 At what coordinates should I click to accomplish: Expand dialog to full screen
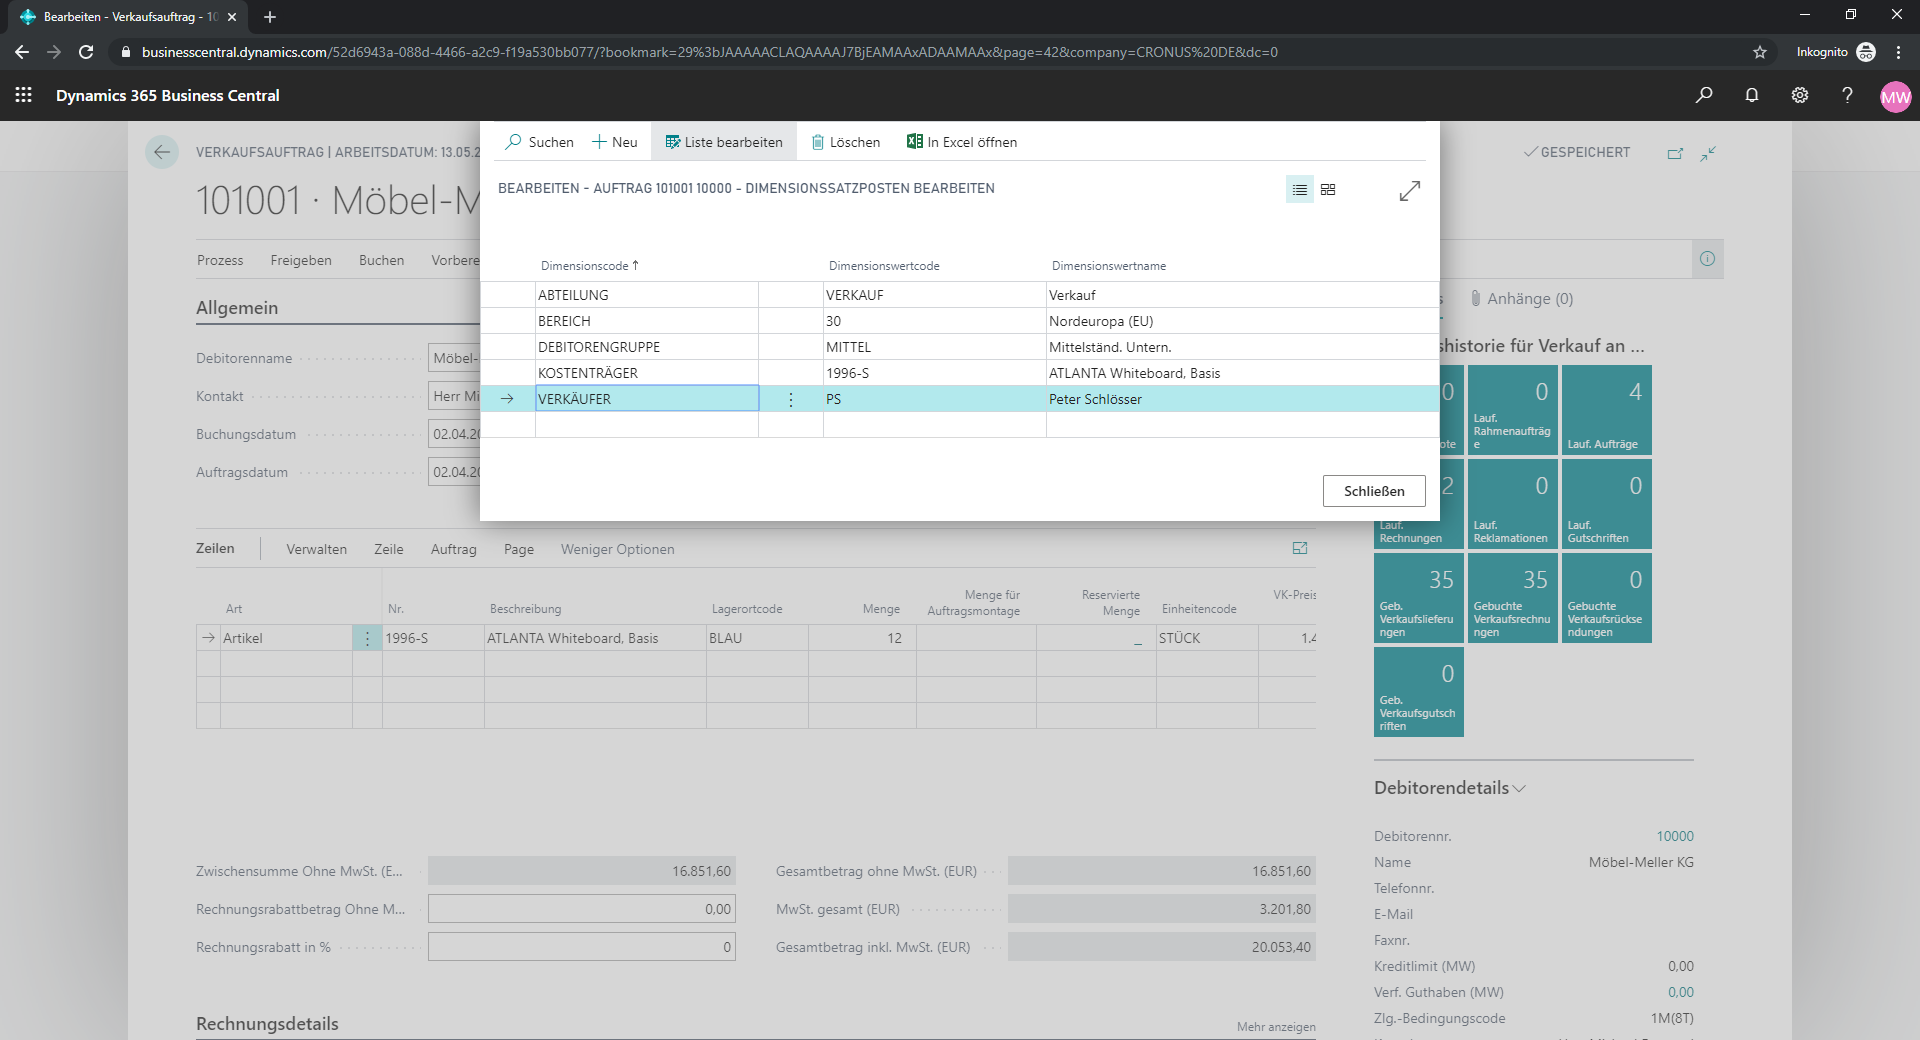(x=1409, y=190)
